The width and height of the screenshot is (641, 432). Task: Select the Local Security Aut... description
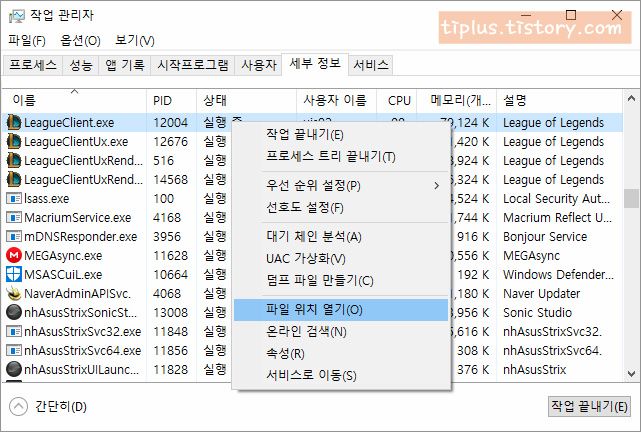pos(556,199)
